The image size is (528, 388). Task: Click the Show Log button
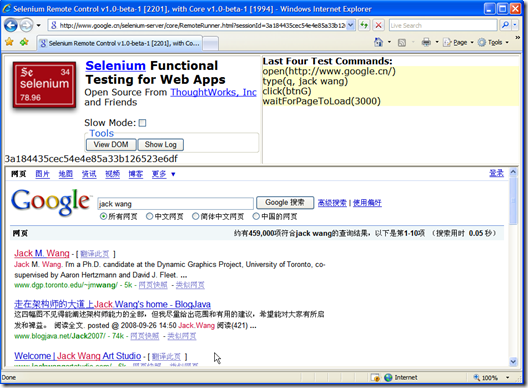pyautogui.click(x=161, y=144)
